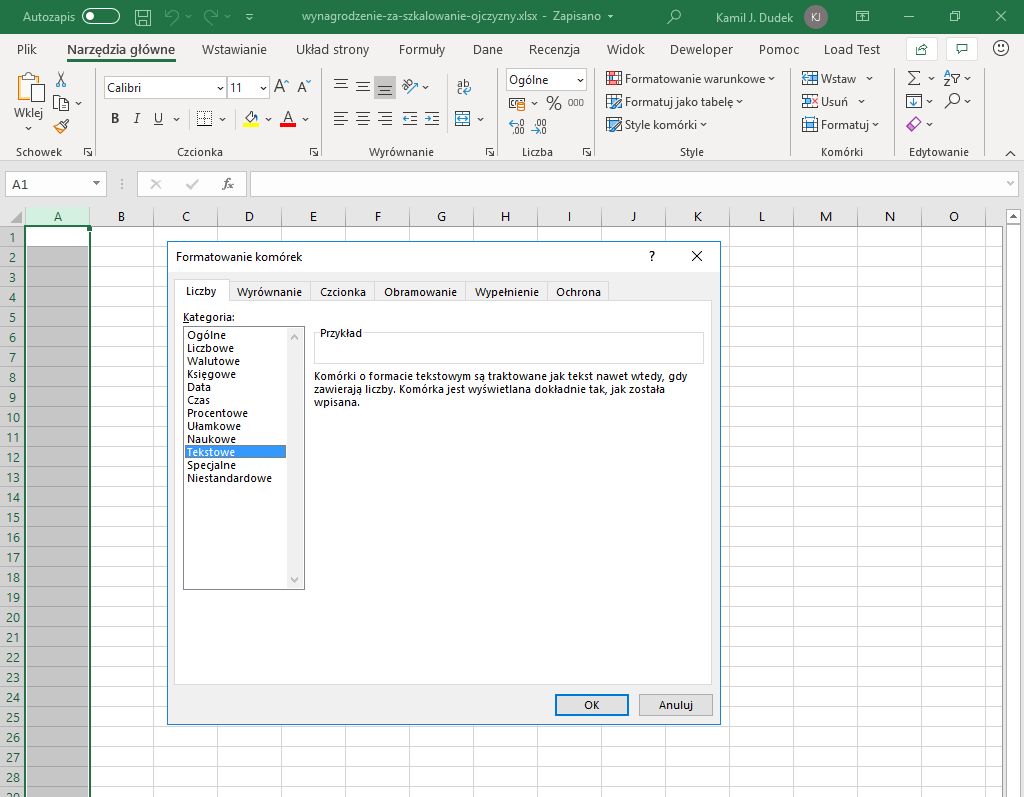Viewport: 1024px width, 797px height.
Task: Click the help question mark in the dialog
Action: click(x=652, y=256)
